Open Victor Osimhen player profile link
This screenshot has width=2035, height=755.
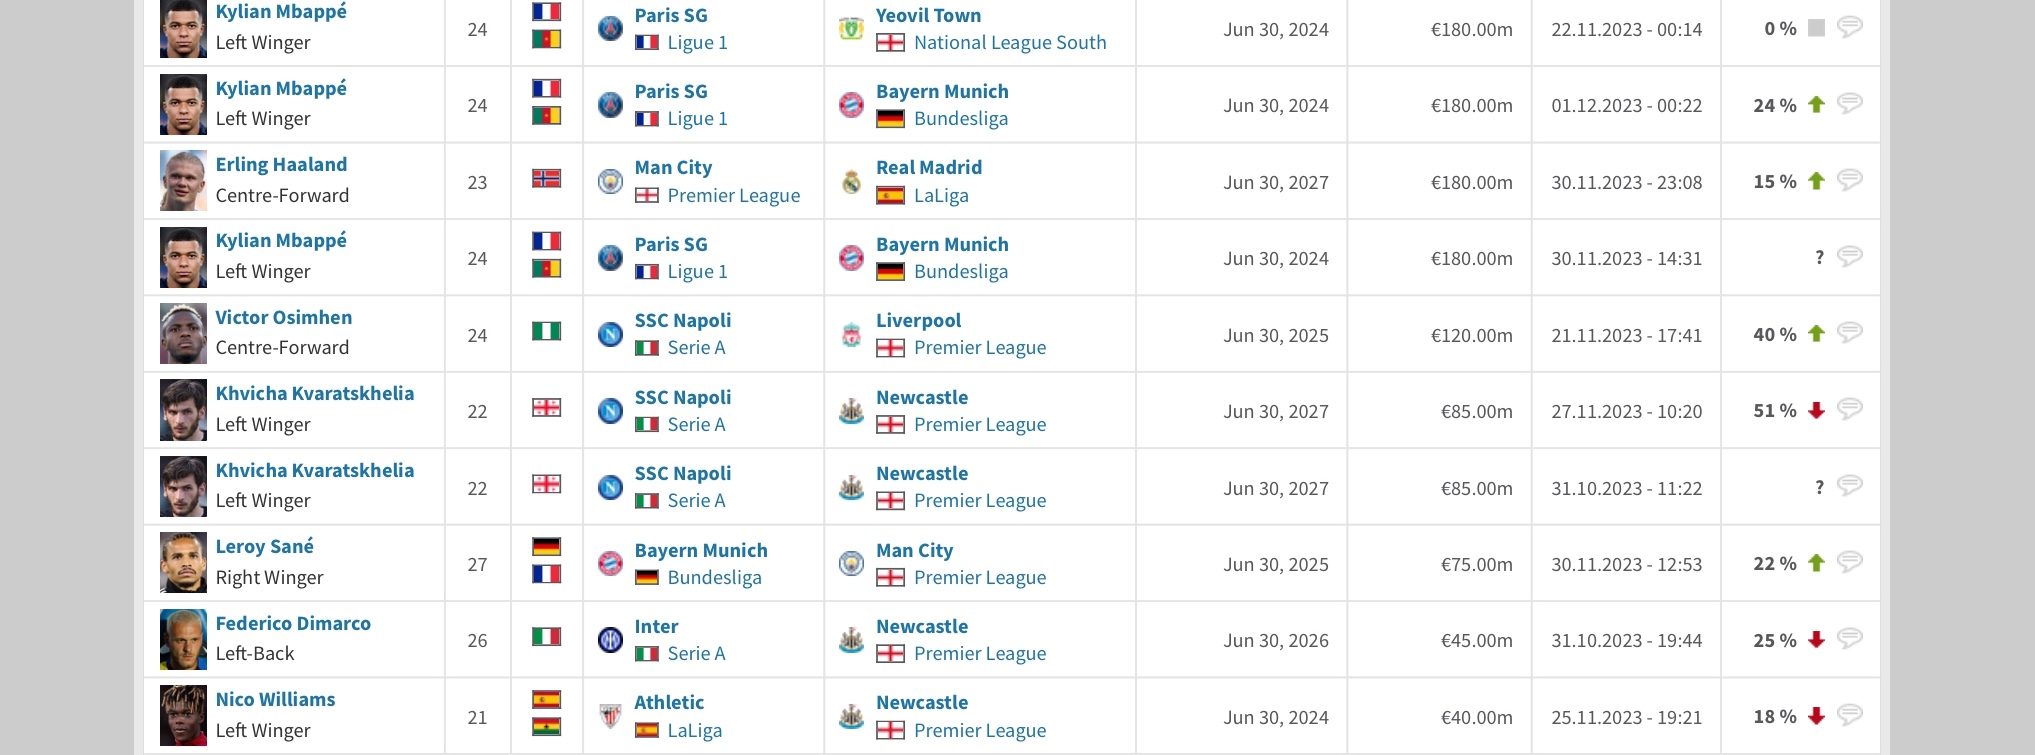click(284, 317)
